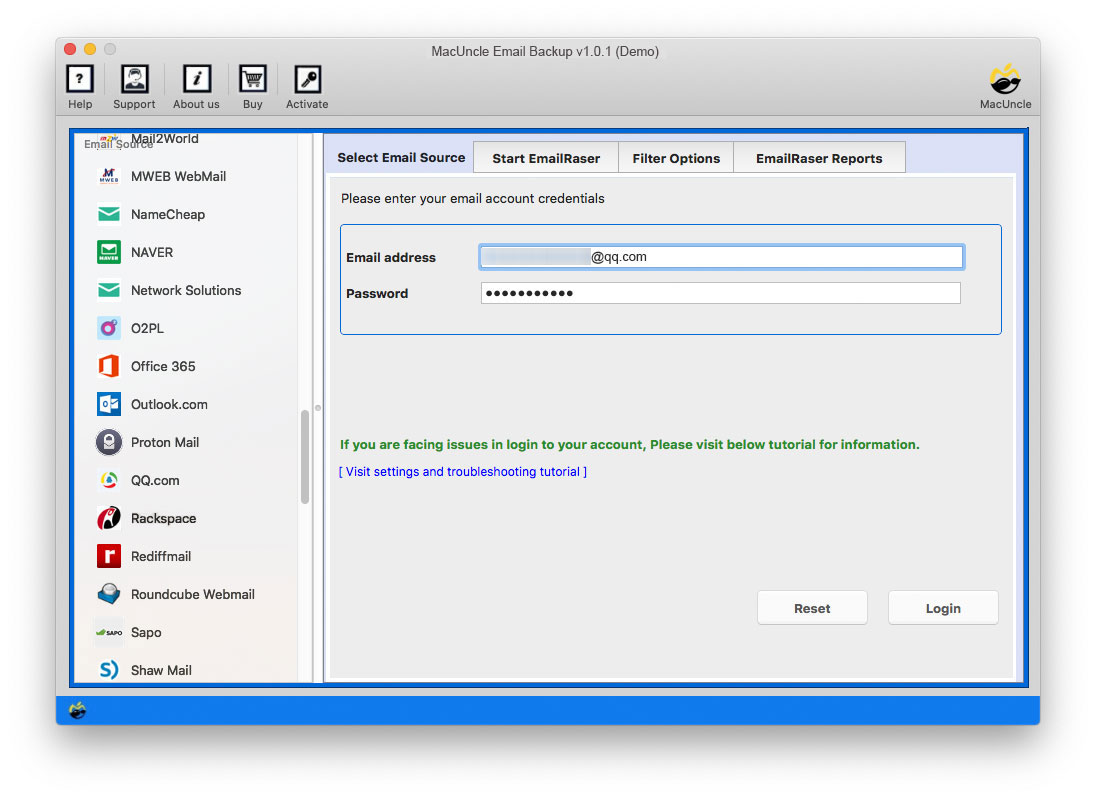The image size is (1096, 799).
Task: Open the settings and troubleshooting tutorial link
Action: [463, 471]
